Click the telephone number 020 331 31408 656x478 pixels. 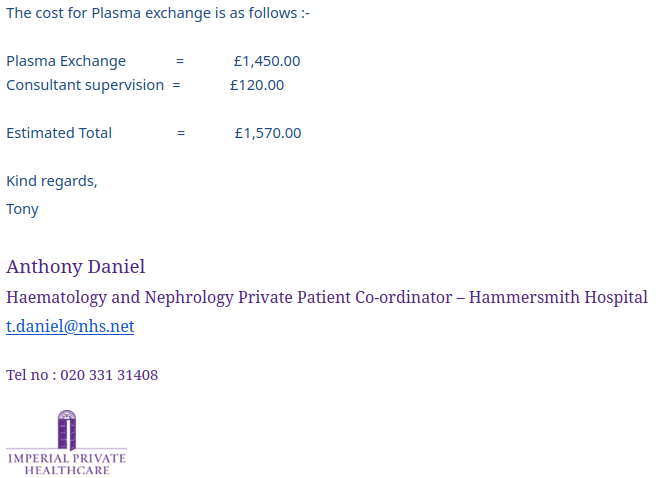(x=109, y=375)
